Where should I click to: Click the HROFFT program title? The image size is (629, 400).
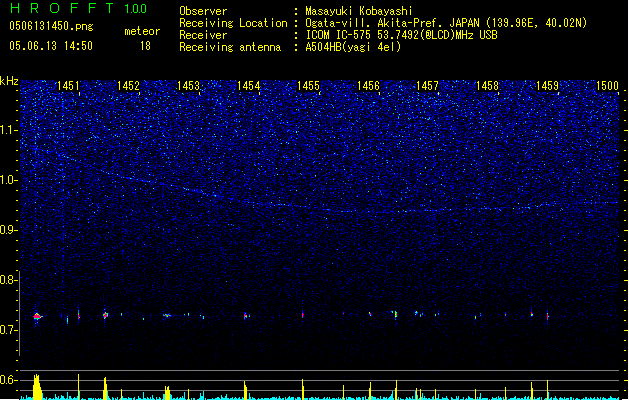coord(59,10)
